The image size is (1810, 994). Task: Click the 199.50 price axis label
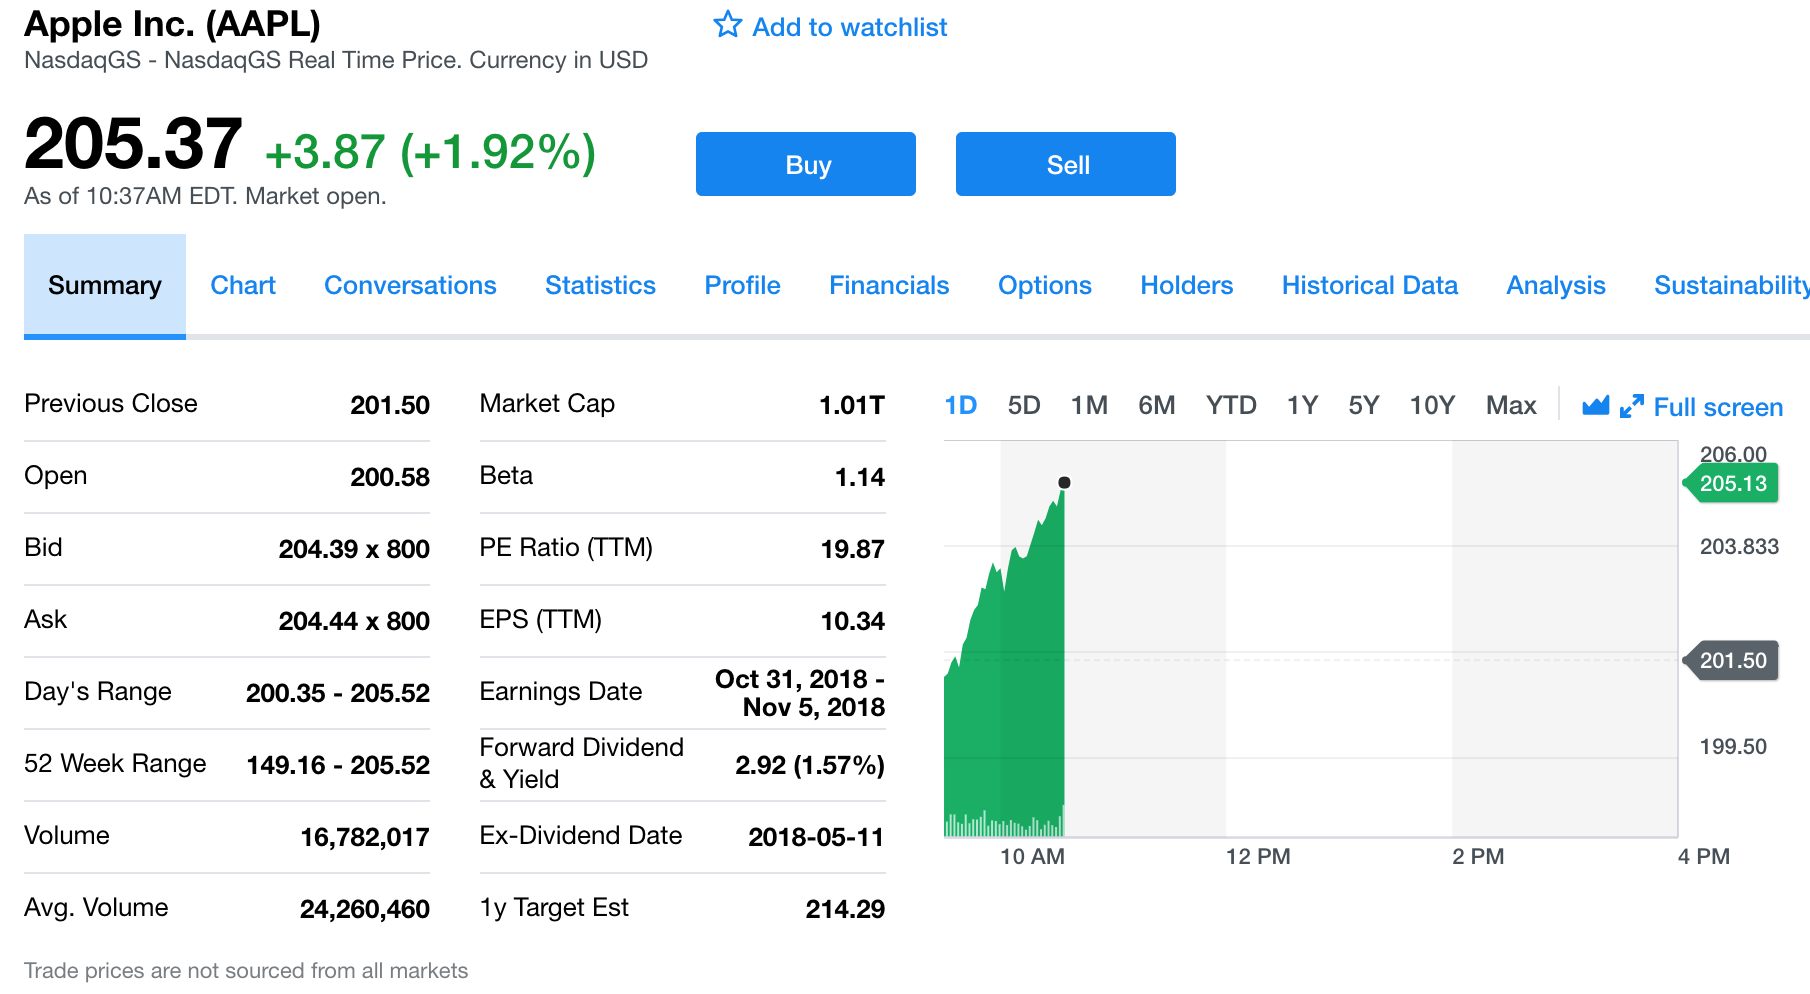(x=1733, y=747)
